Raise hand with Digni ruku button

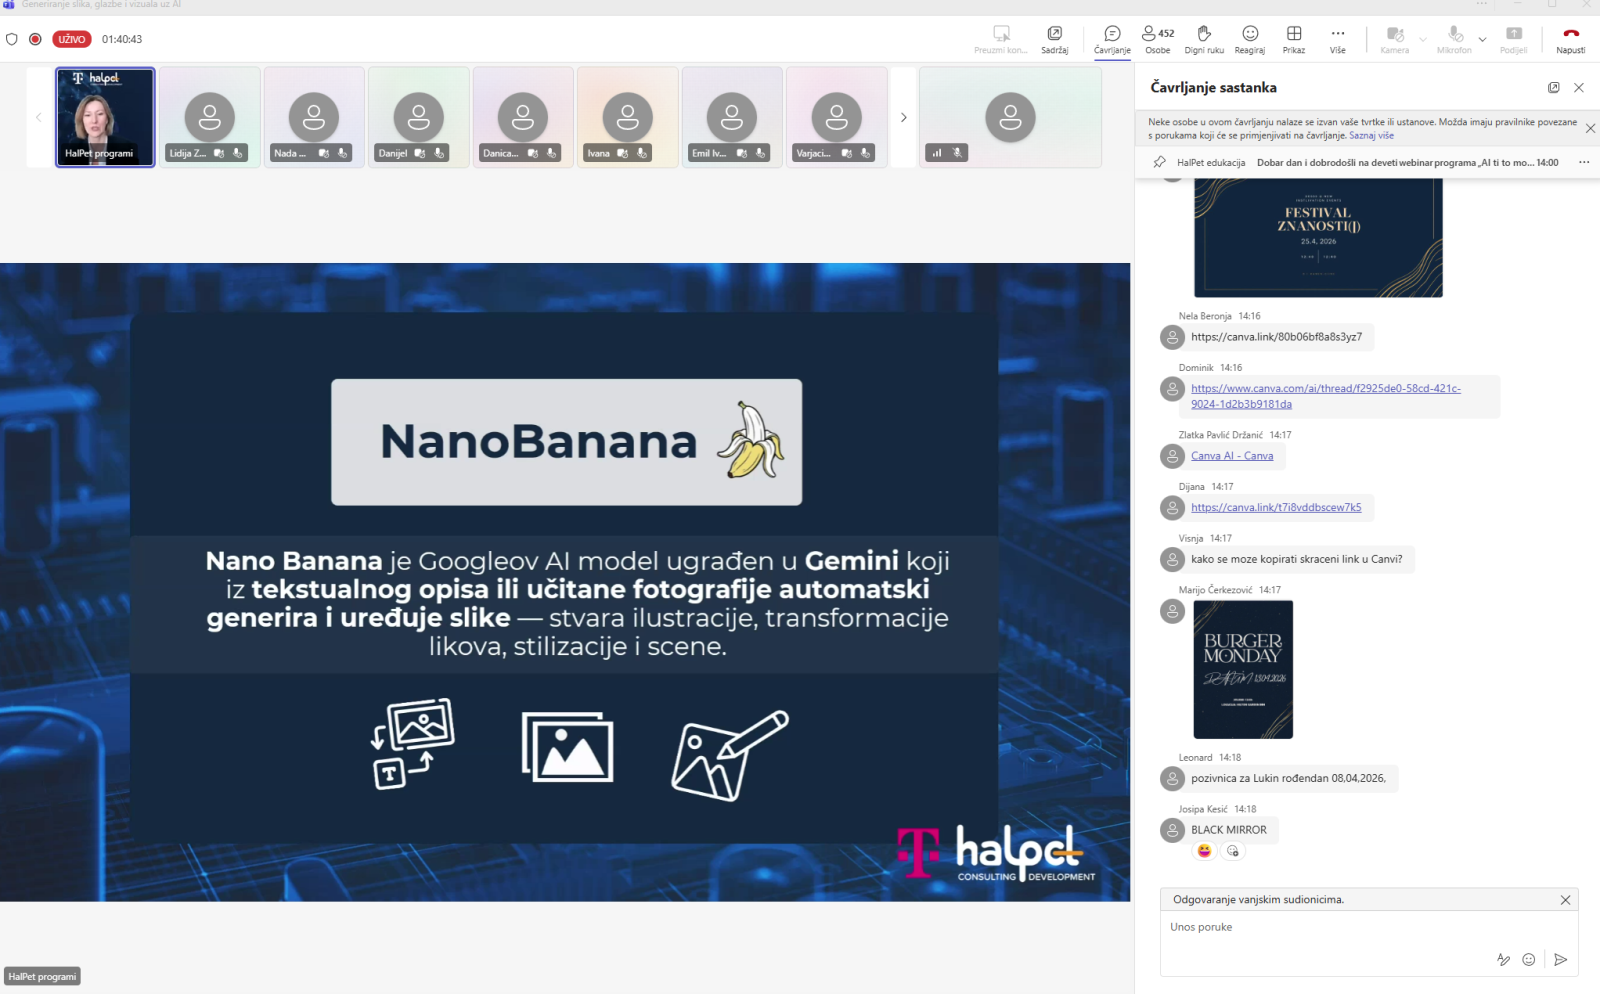tap(1203, 39)
